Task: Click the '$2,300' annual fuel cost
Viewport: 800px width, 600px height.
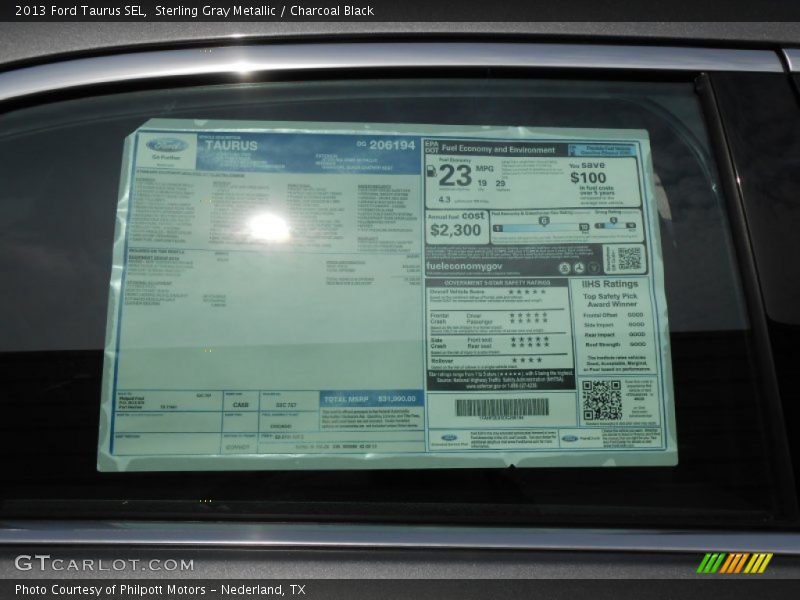Action: point(455,230)
